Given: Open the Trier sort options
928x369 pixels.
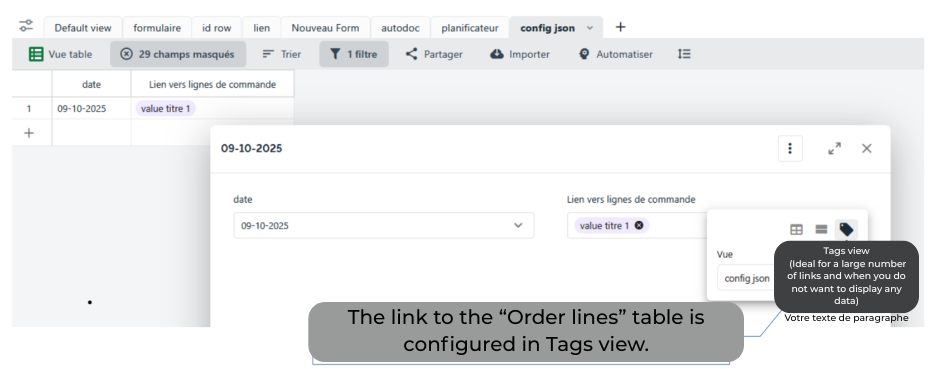Looking at the screenshot, I should tap(282, 54).
